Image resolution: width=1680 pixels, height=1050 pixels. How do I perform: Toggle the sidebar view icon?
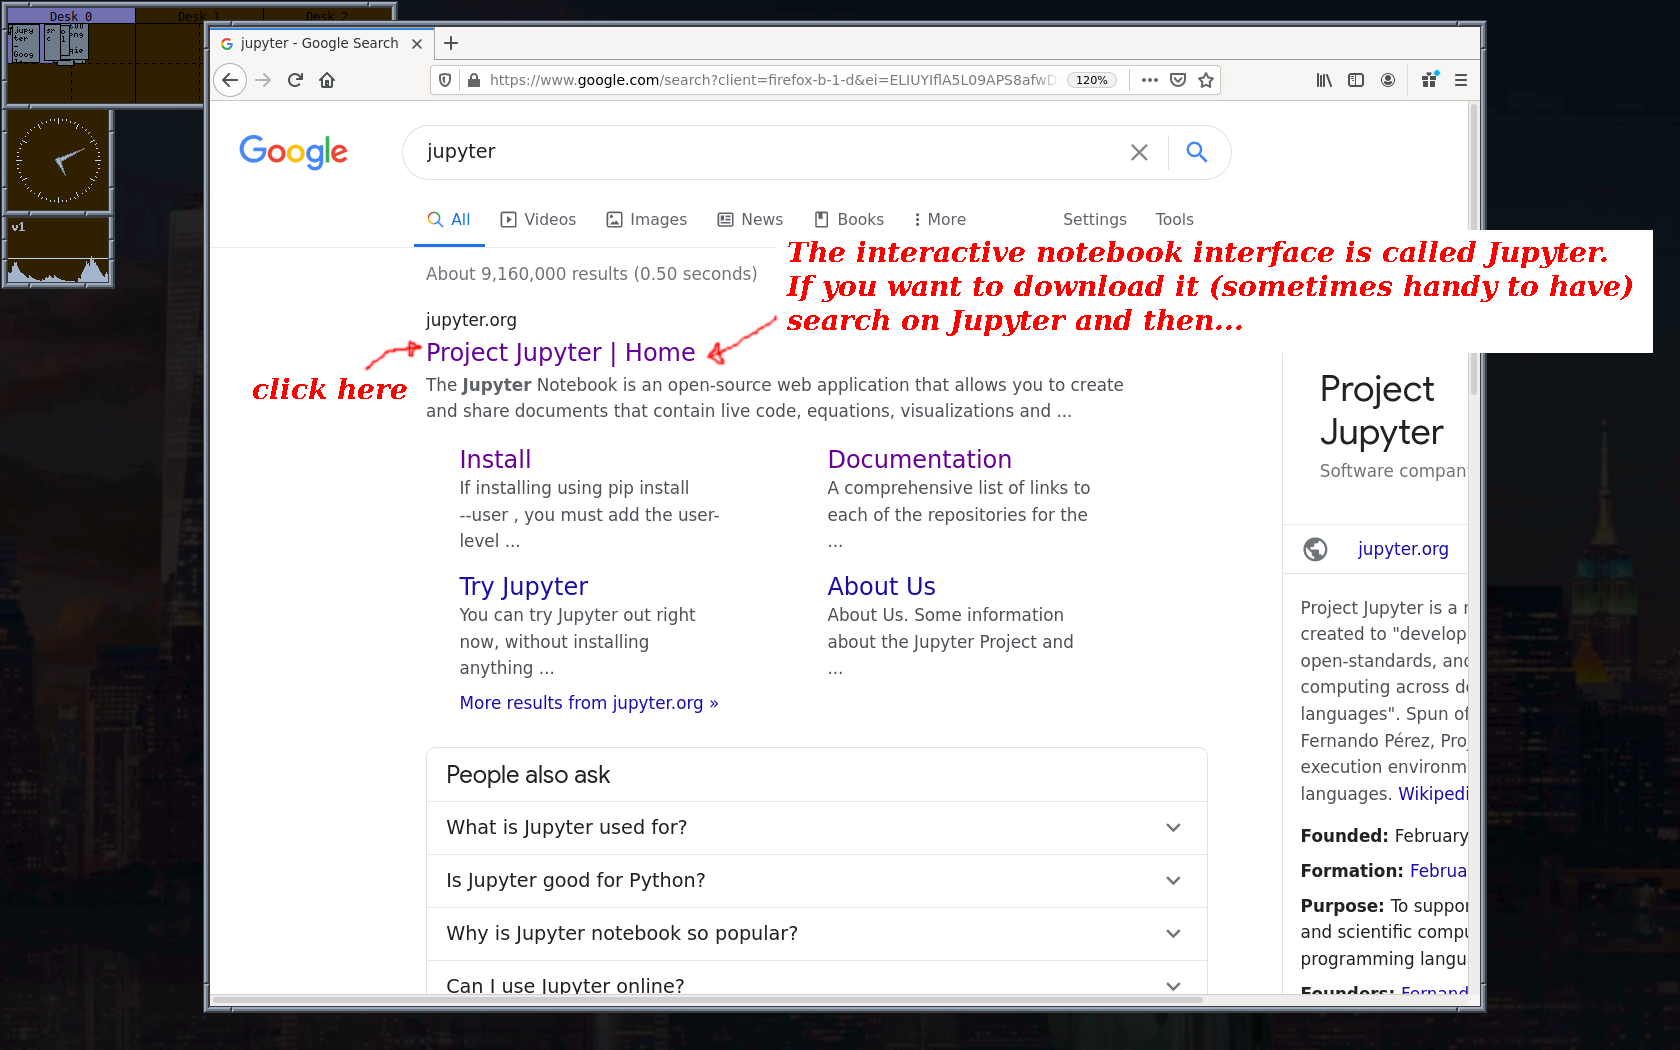(x=1356, y=80)
